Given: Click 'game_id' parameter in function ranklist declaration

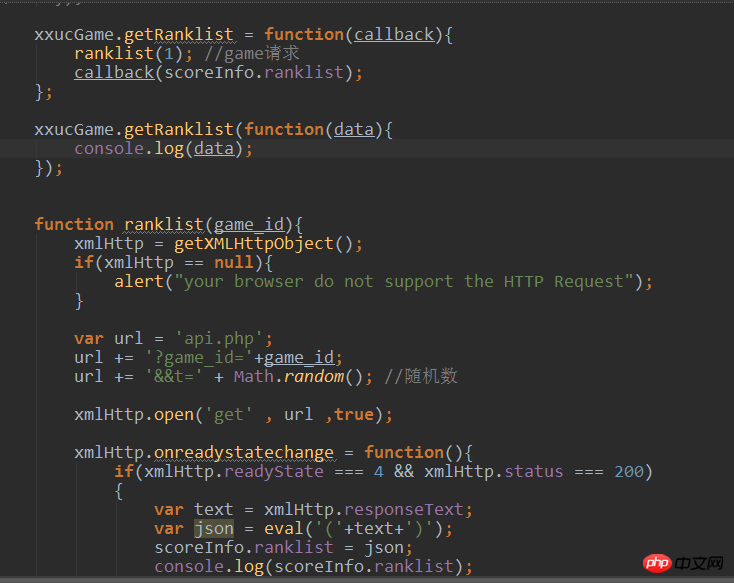Looking at the screenshot, I should click(249, 224).
